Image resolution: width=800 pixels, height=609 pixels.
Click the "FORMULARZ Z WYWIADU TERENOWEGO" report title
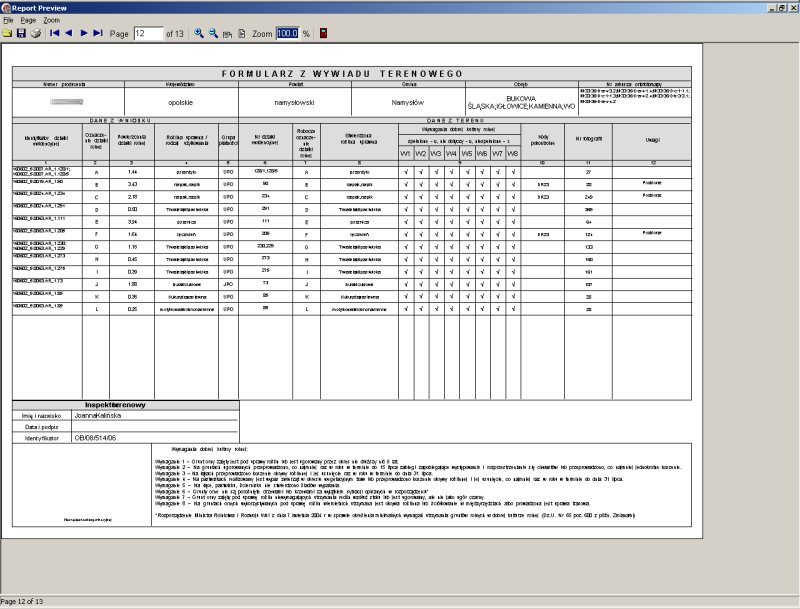click(x=342, y=74)
